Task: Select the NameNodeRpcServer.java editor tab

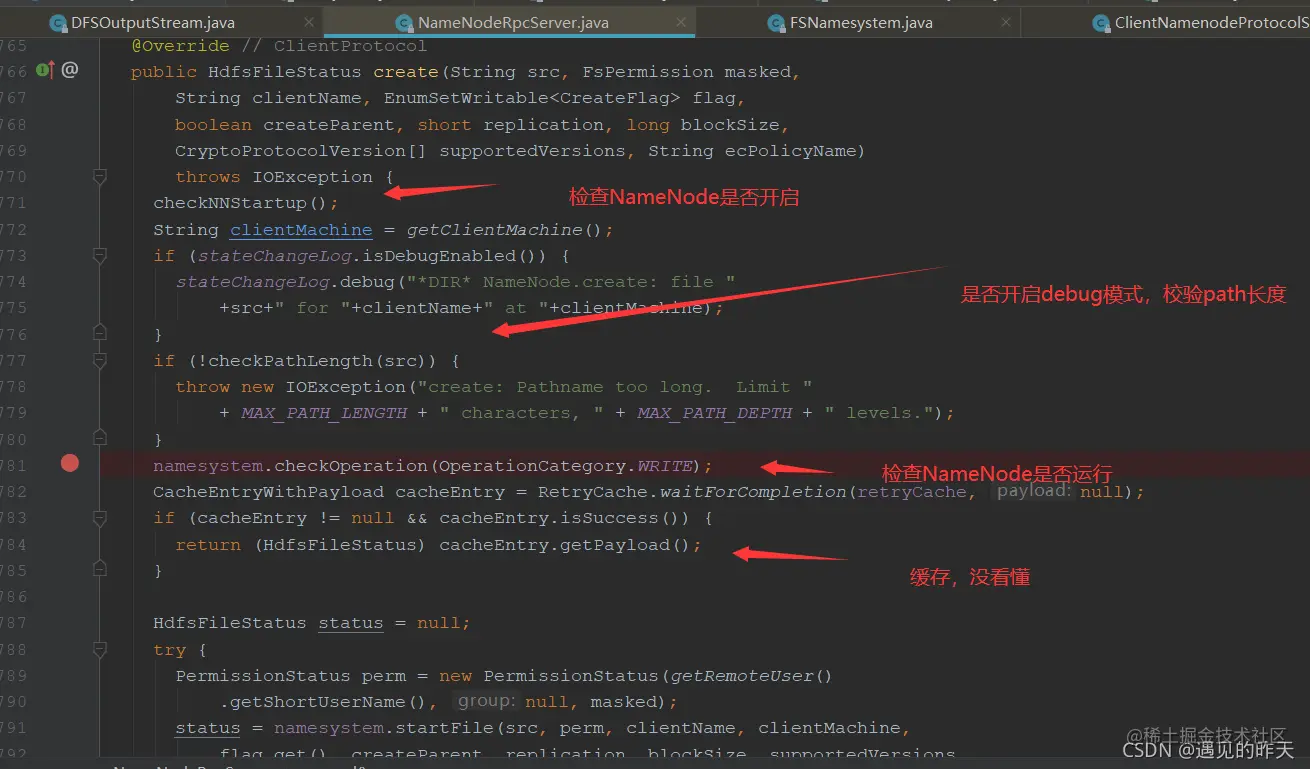Action: tap(513, 22)
